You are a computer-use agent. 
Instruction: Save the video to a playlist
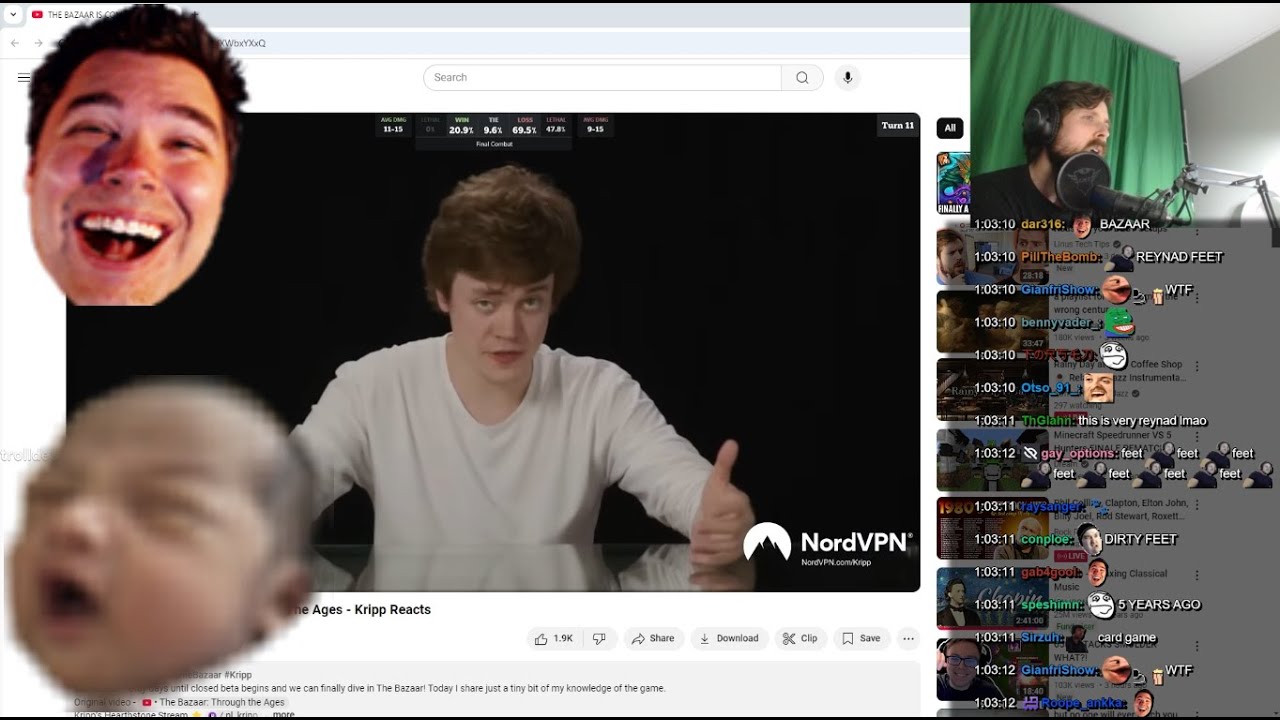click(x=861, y=638)
